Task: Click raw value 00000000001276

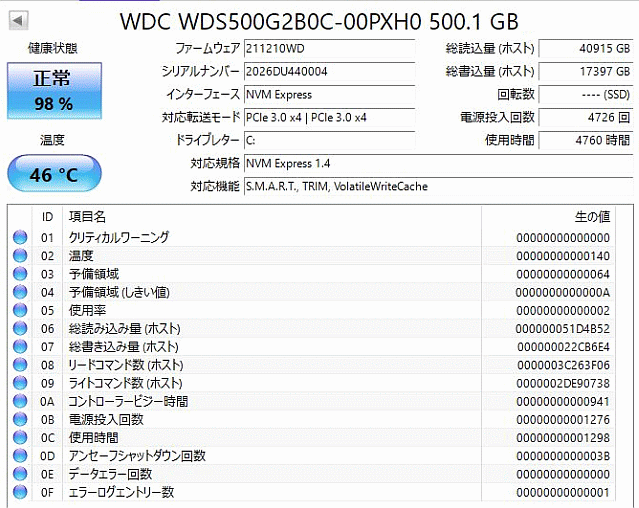Action: tap(563, 420)
